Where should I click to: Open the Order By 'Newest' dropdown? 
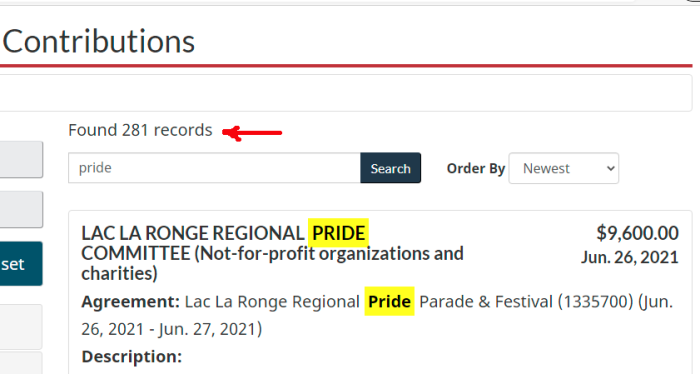(x=563, y=168)
